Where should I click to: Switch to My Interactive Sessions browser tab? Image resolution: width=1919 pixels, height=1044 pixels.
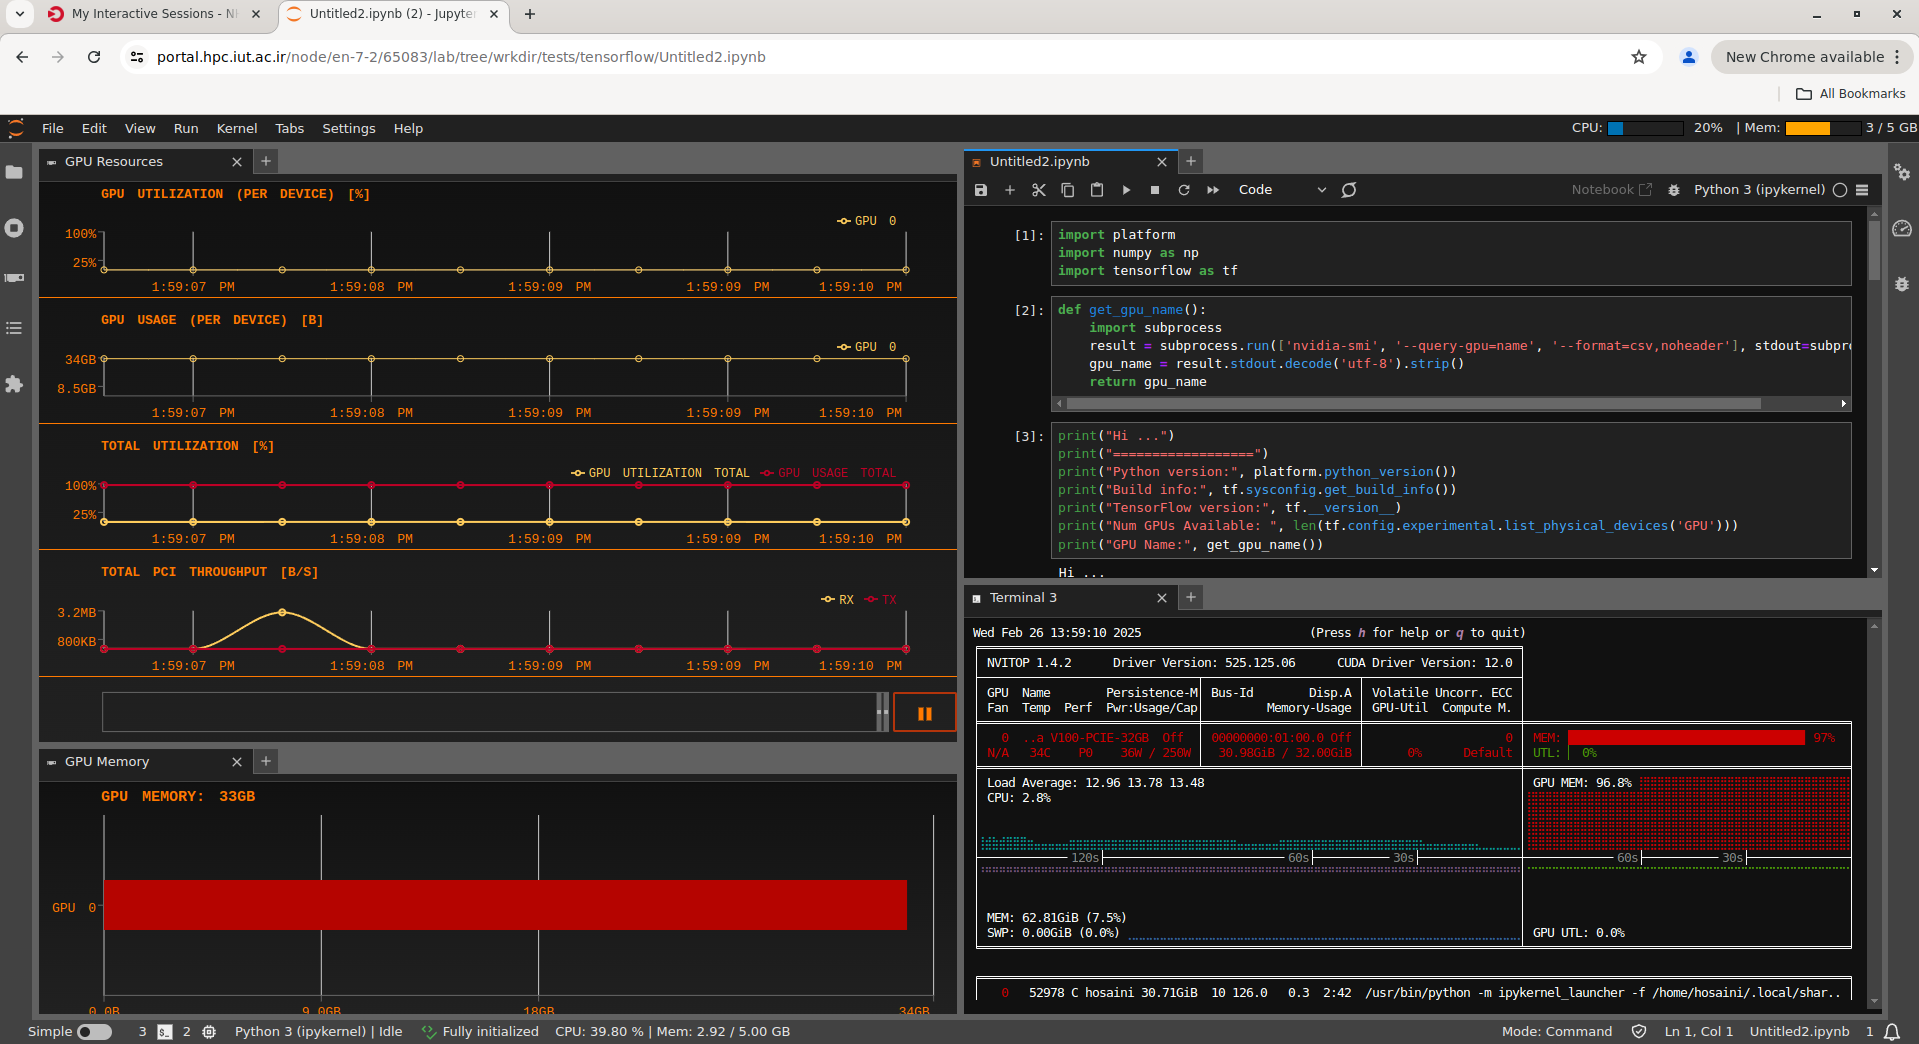click(153, 14)
